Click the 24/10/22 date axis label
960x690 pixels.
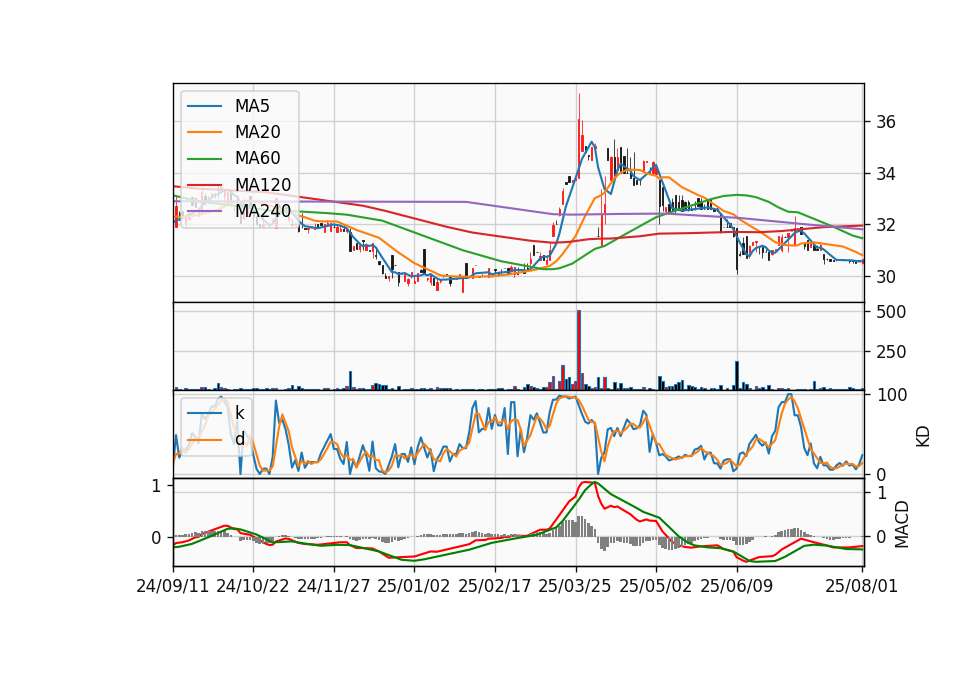pos(253,586)
